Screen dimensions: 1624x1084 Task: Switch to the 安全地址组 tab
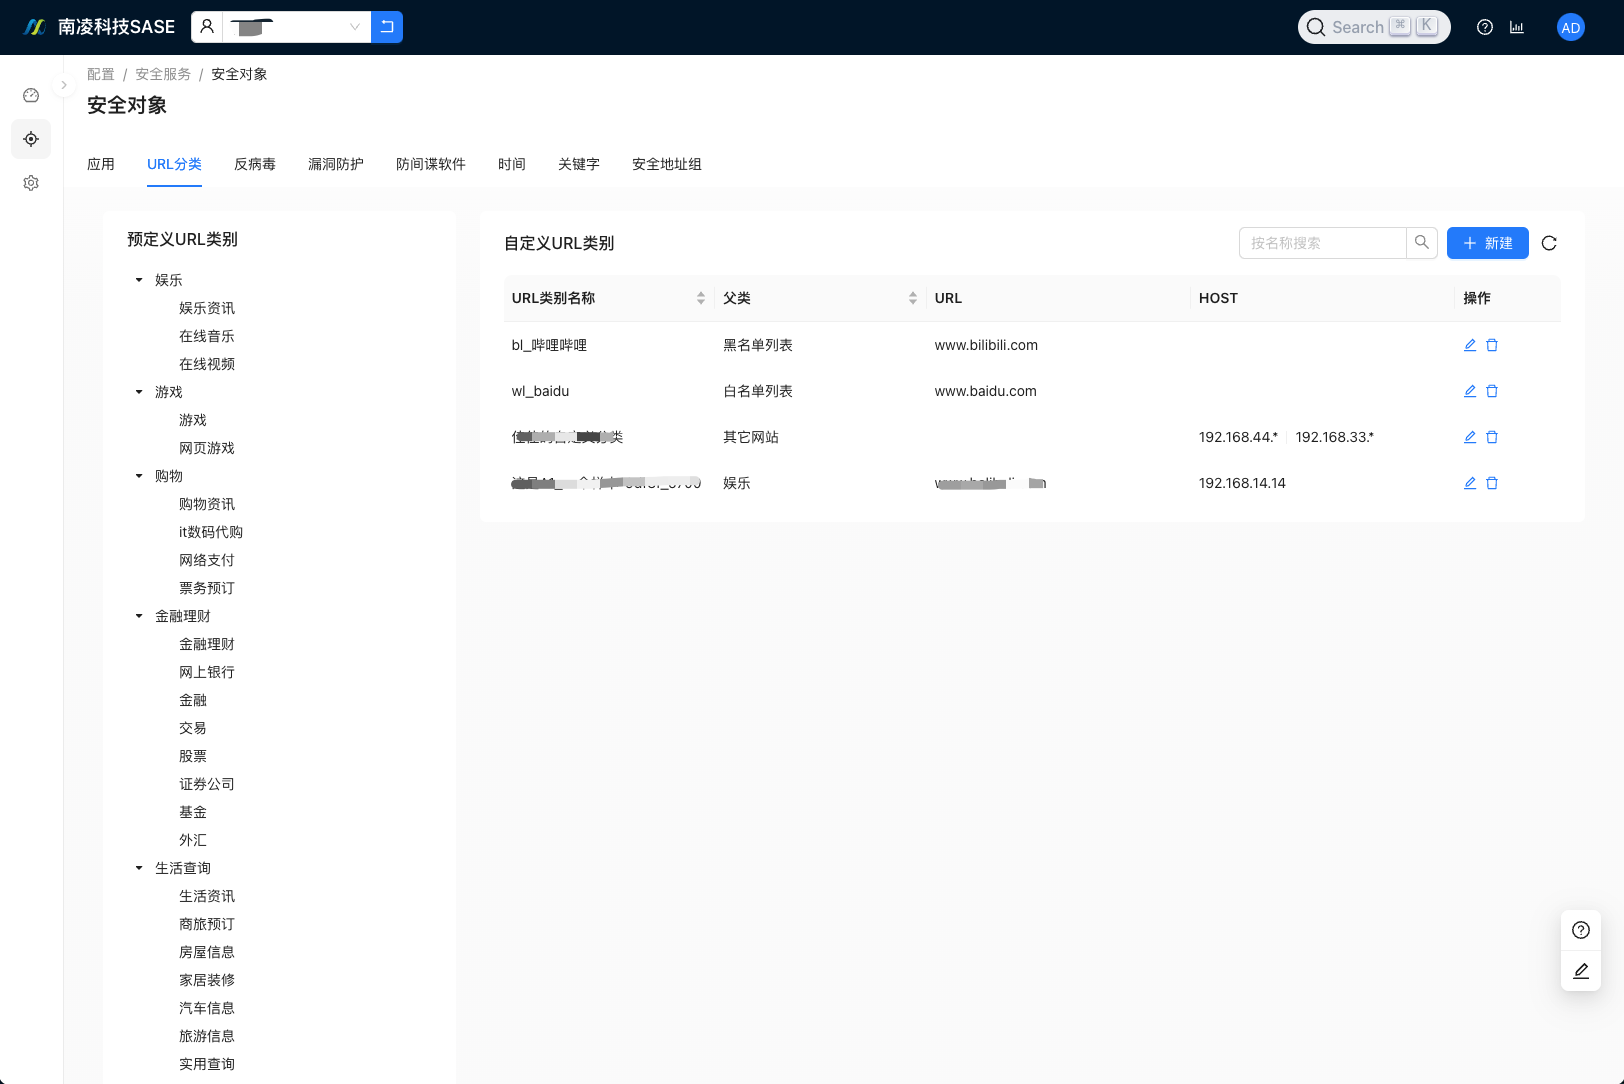(667, 164)
